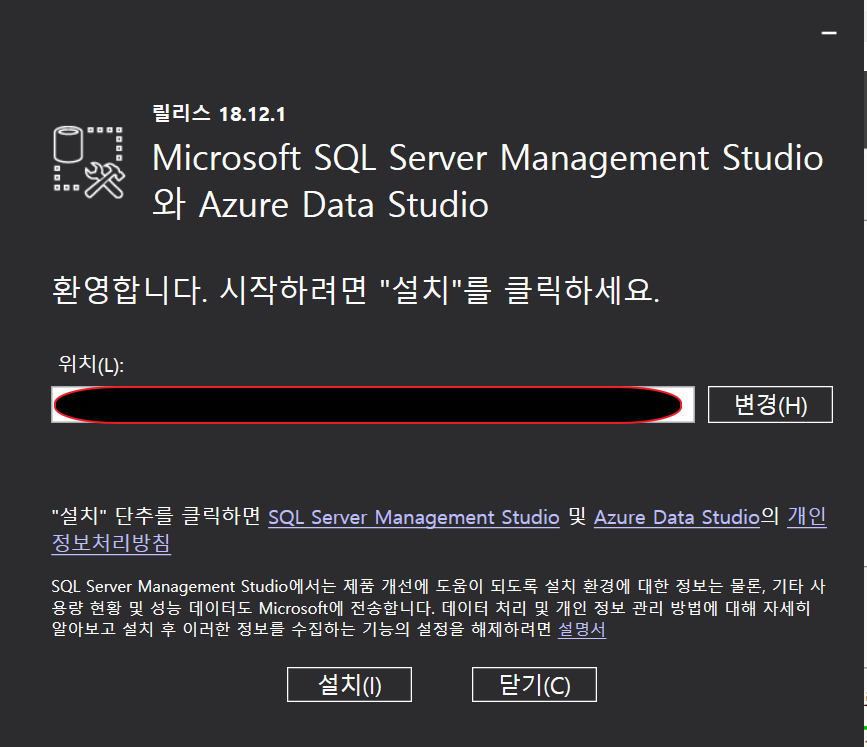Screen dimensions: 867x747
Task: Minimize the installer window
Action: [x=828, y=33]
